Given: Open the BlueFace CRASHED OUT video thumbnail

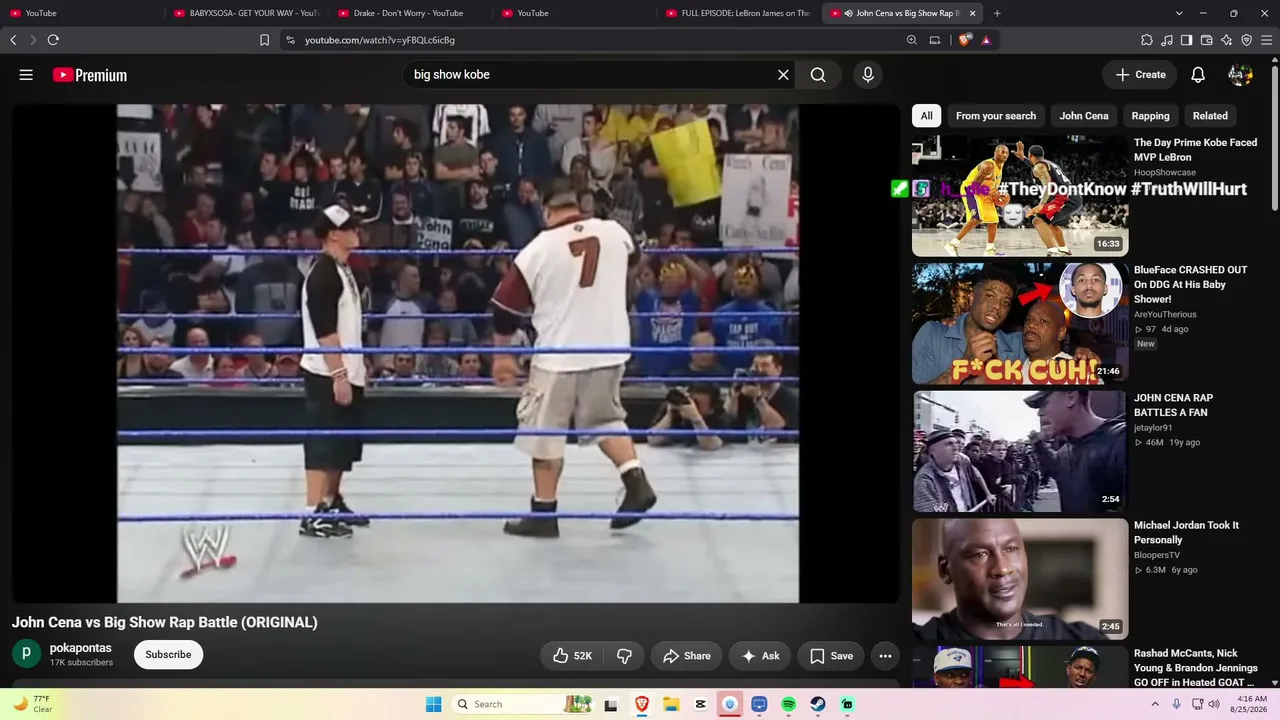Looking at the screenshot, I should tap(1020, 323).
